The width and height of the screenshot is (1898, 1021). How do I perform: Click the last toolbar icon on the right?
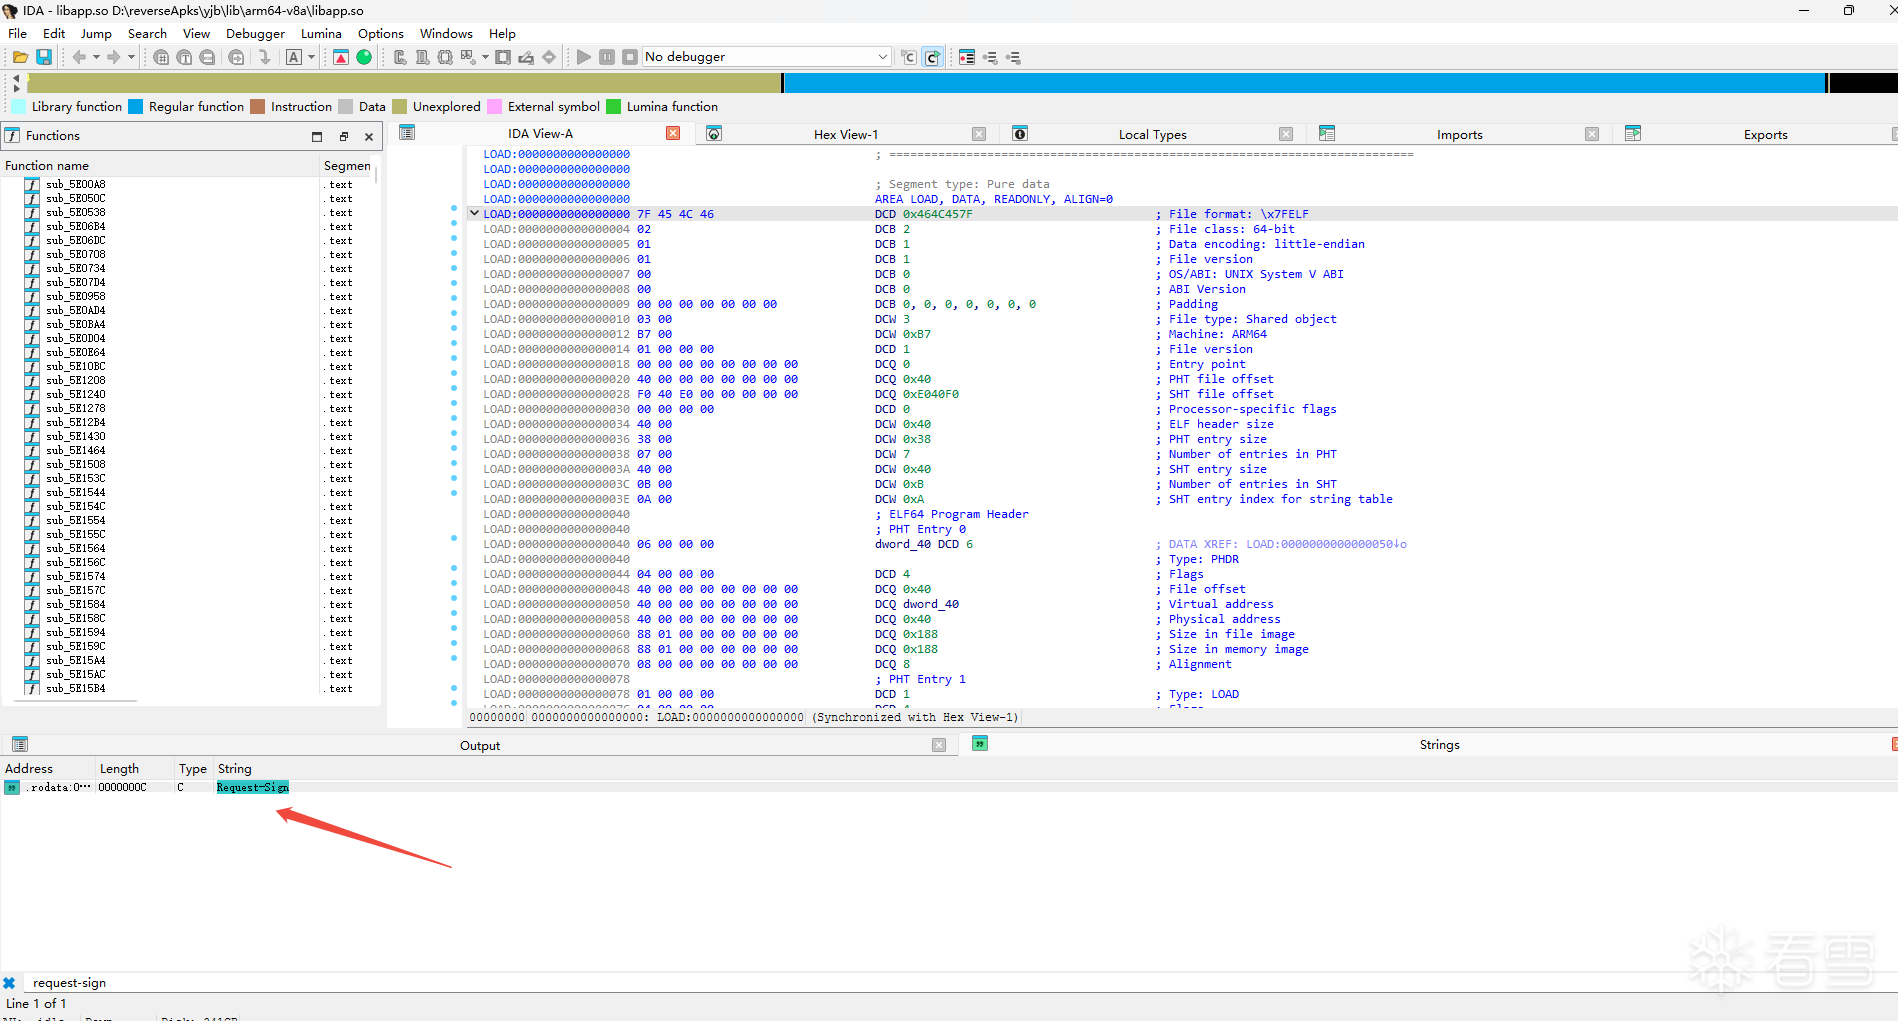coord(1013,57)
